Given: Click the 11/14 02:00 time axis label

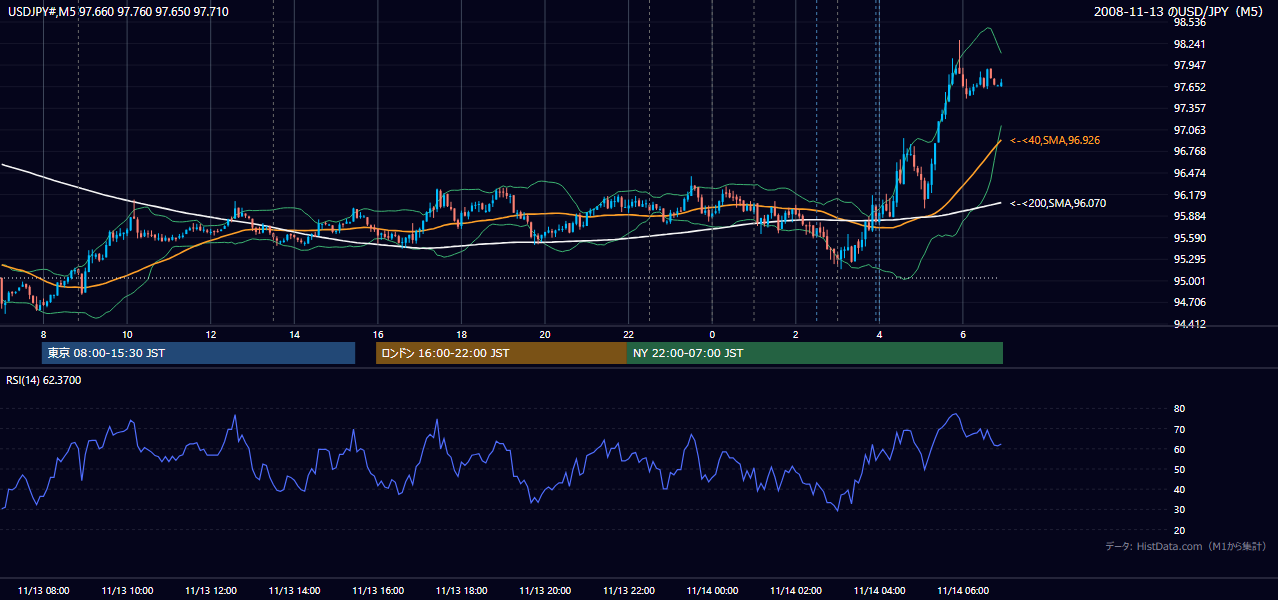Looking at the screenshot, I should coord(795,590).
